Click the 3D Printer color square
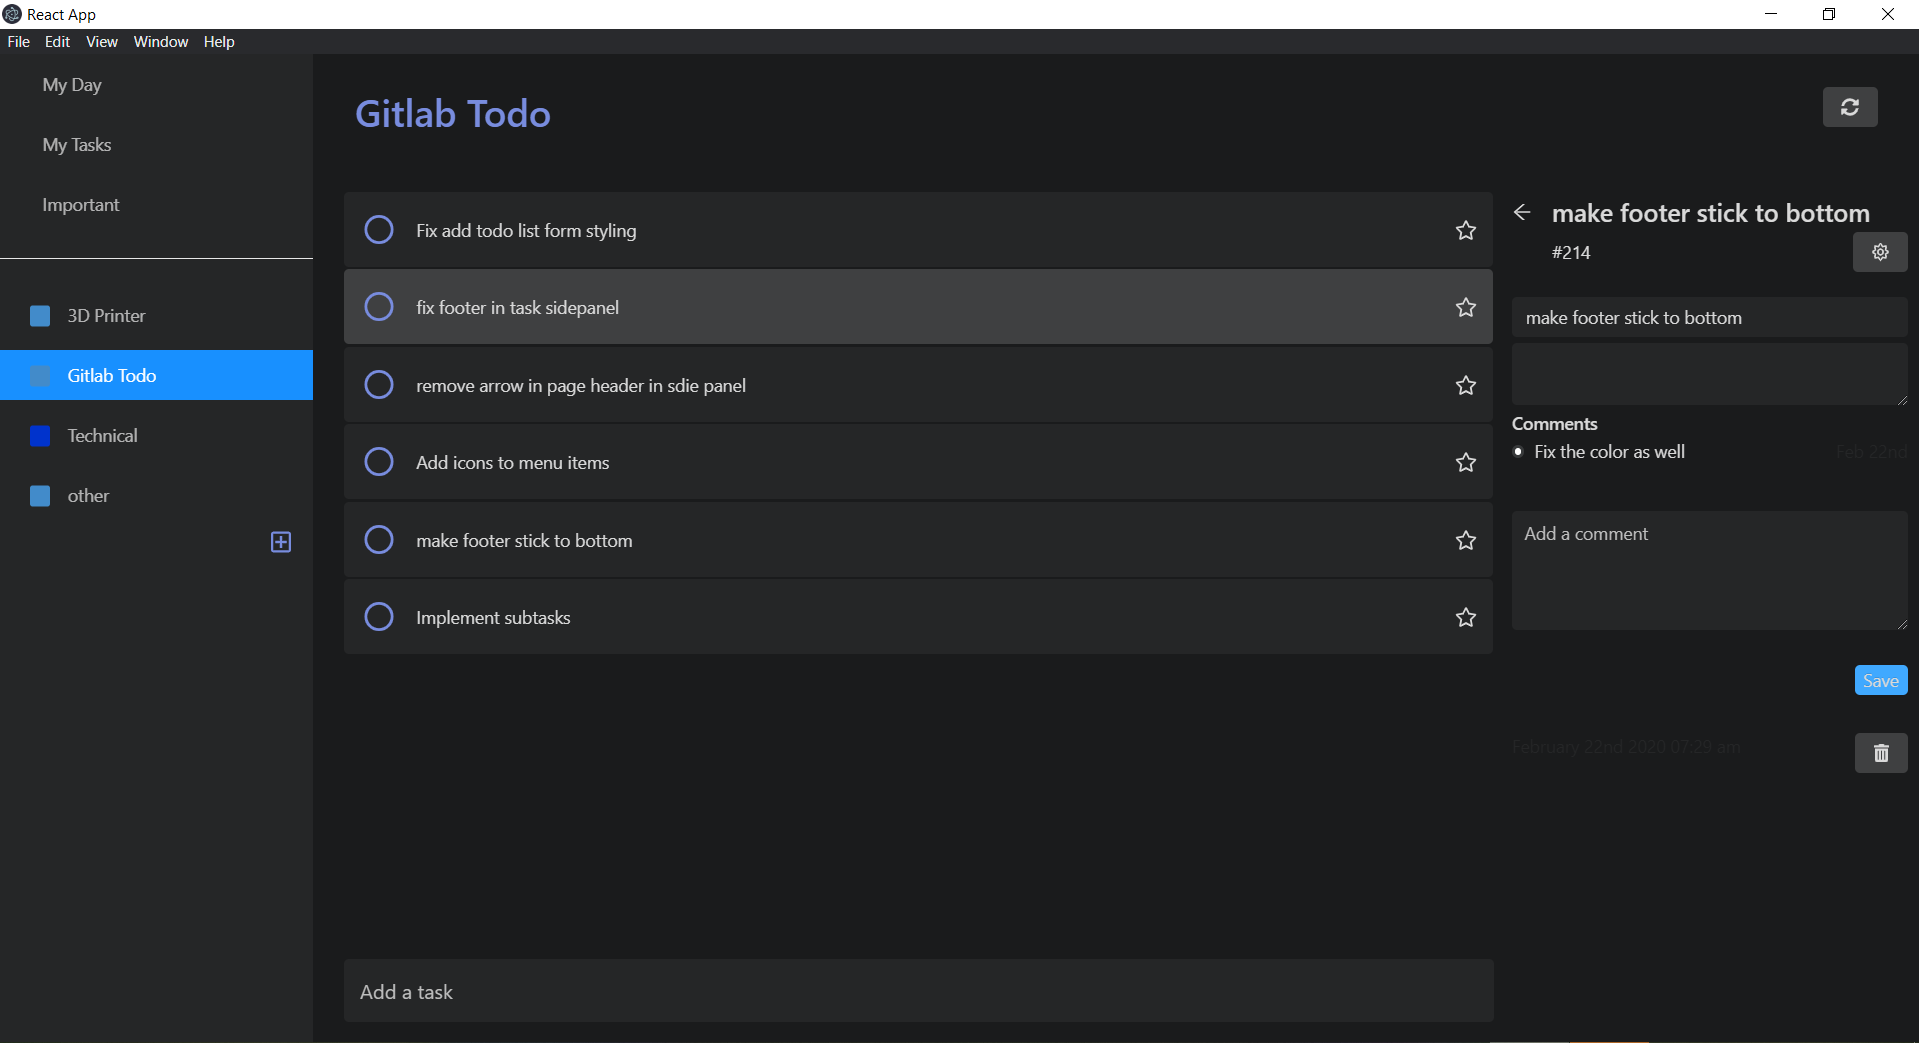 (x=40, y=316)
